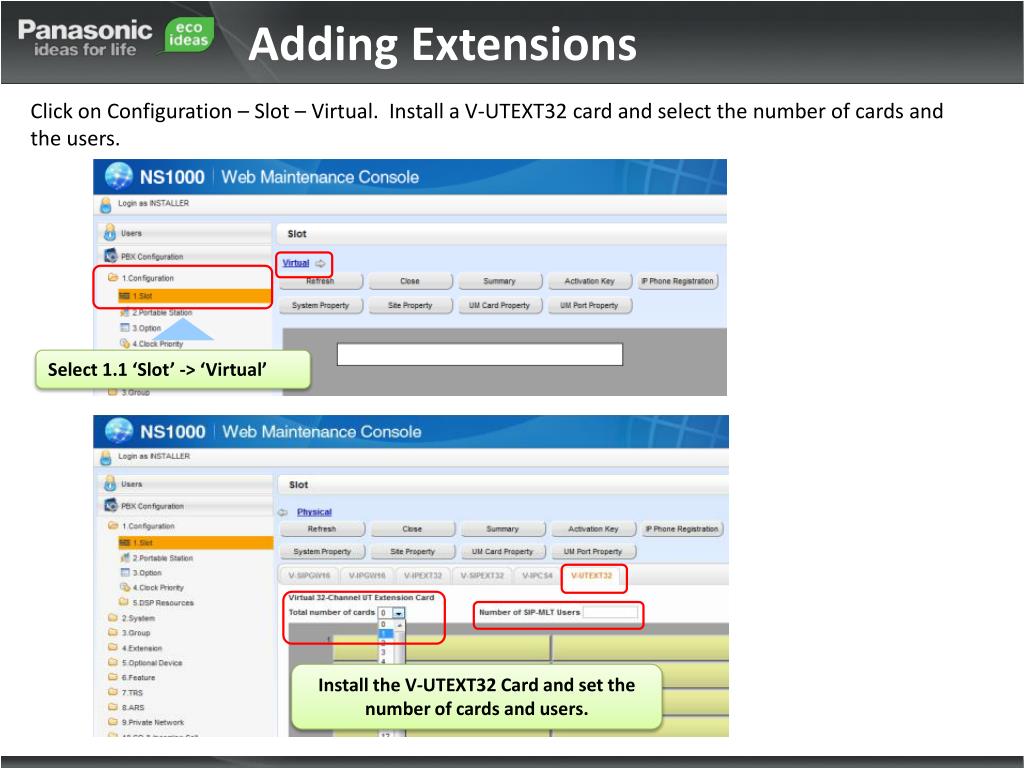Screen dimensions: 1024x768
Task: Click System Property in the Virtual-link console
Action: 321,306
